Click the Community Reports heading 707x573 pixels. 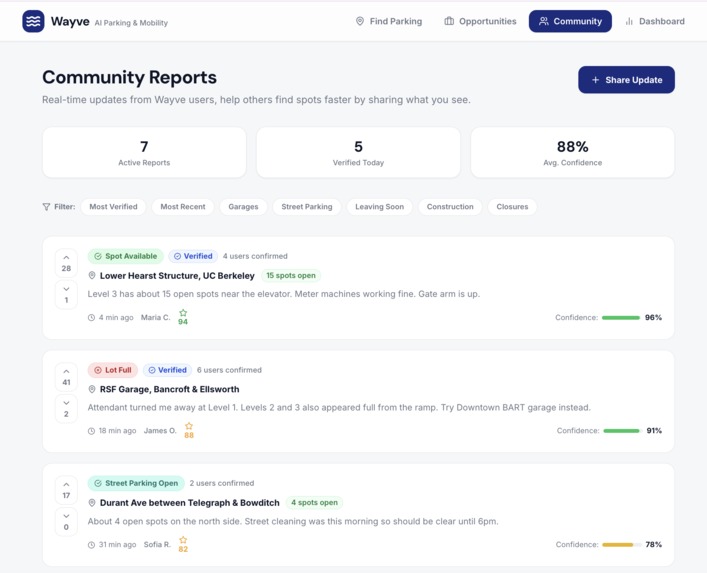coord(129,77)
